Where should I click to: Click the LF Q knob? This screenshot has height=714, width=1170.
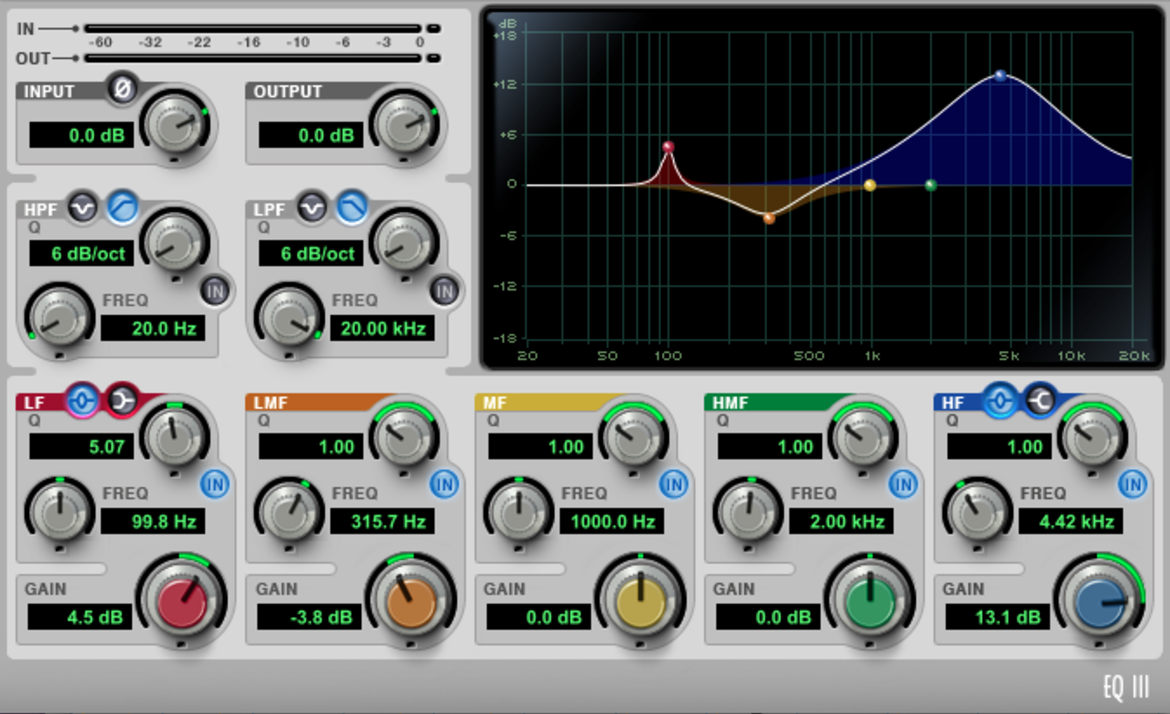(175, 436)
